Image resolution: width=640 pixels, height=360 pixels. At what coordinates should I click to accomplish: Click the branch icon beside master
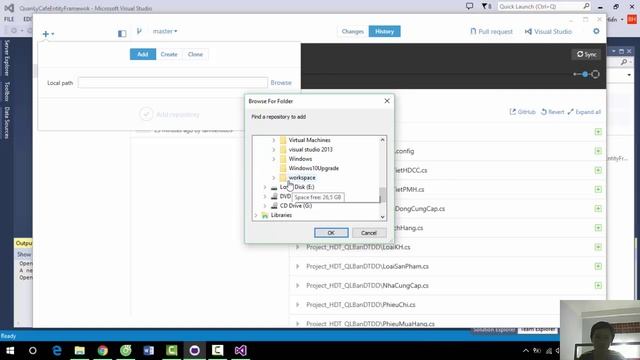point(139,31)
